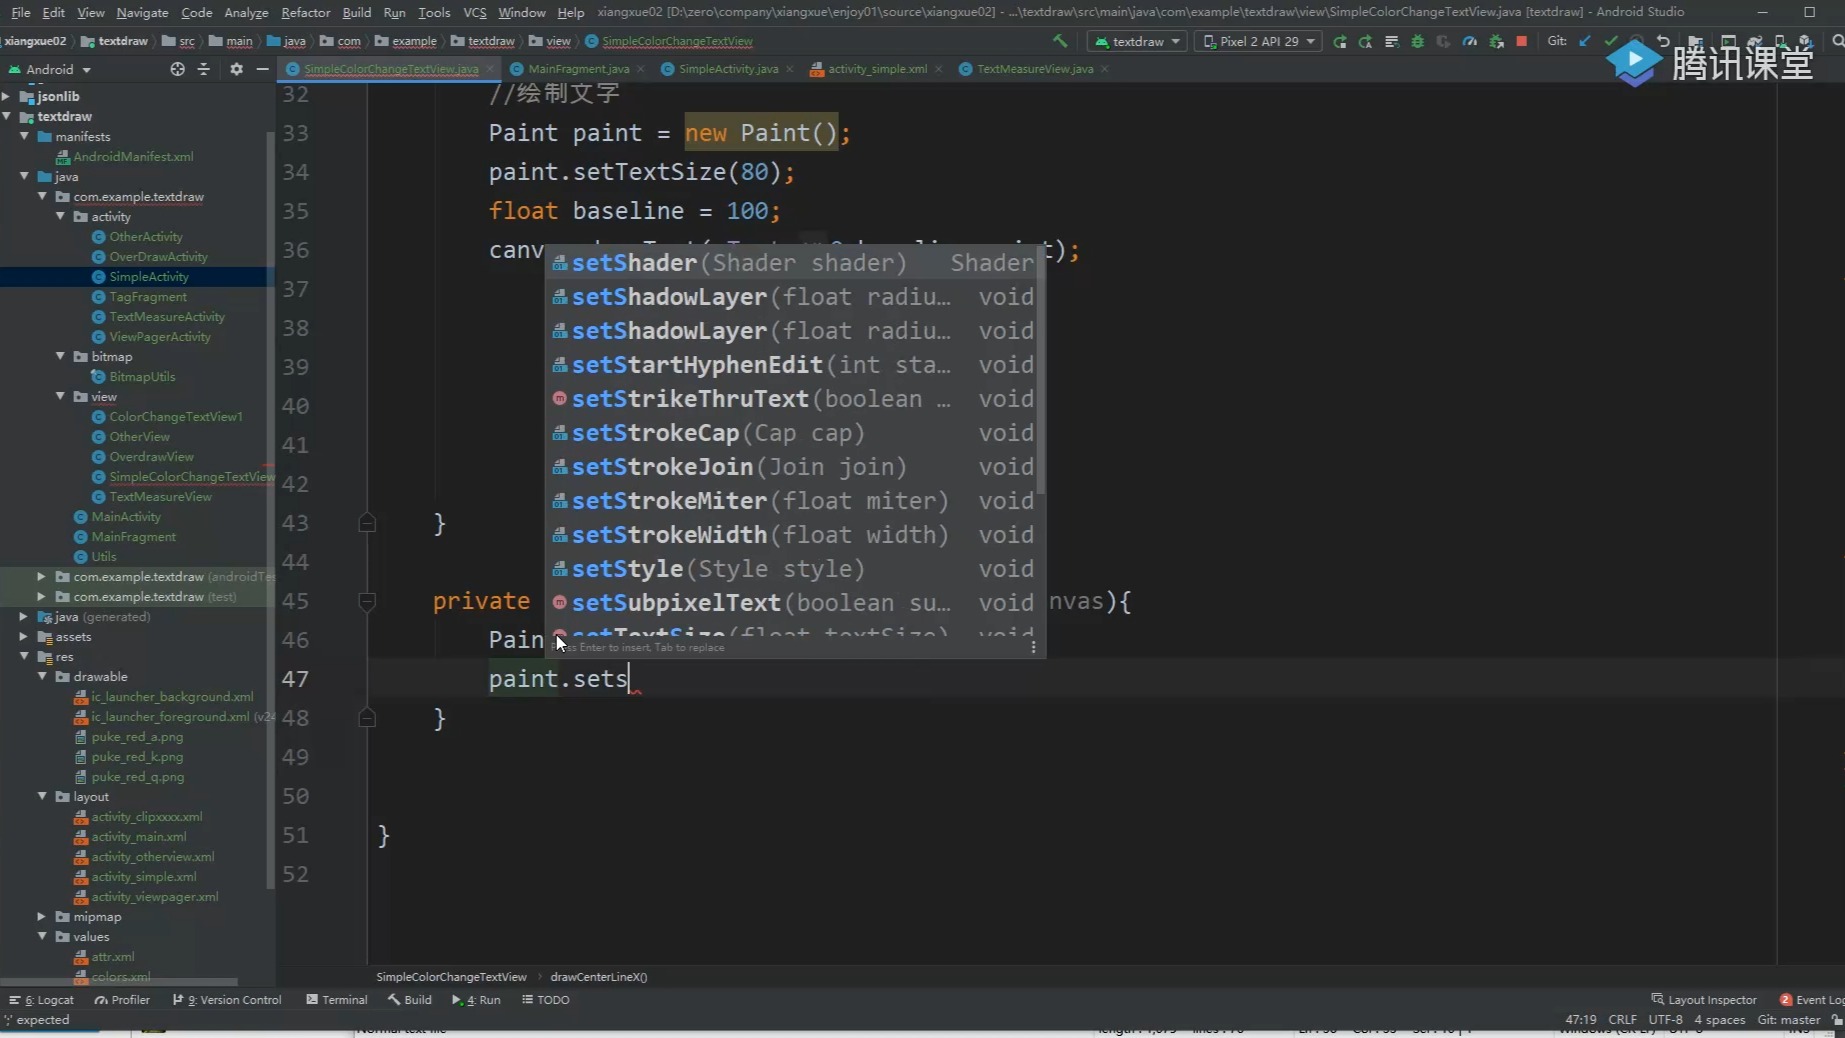The width and height of the screenshot is (1845, 1038).
Task: Collapse the view package
Action: 61,396
